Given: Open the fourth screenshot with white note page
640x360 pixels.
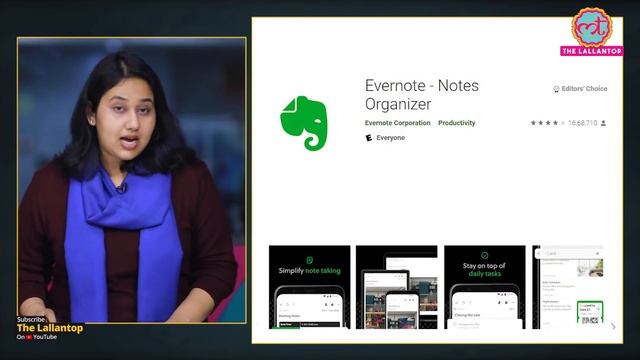Looking at the screenshot, I should 569,287.
